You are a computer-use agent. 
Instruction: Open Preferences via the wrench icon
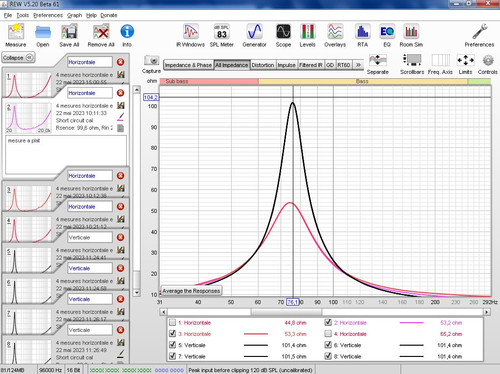click(479, 32)
